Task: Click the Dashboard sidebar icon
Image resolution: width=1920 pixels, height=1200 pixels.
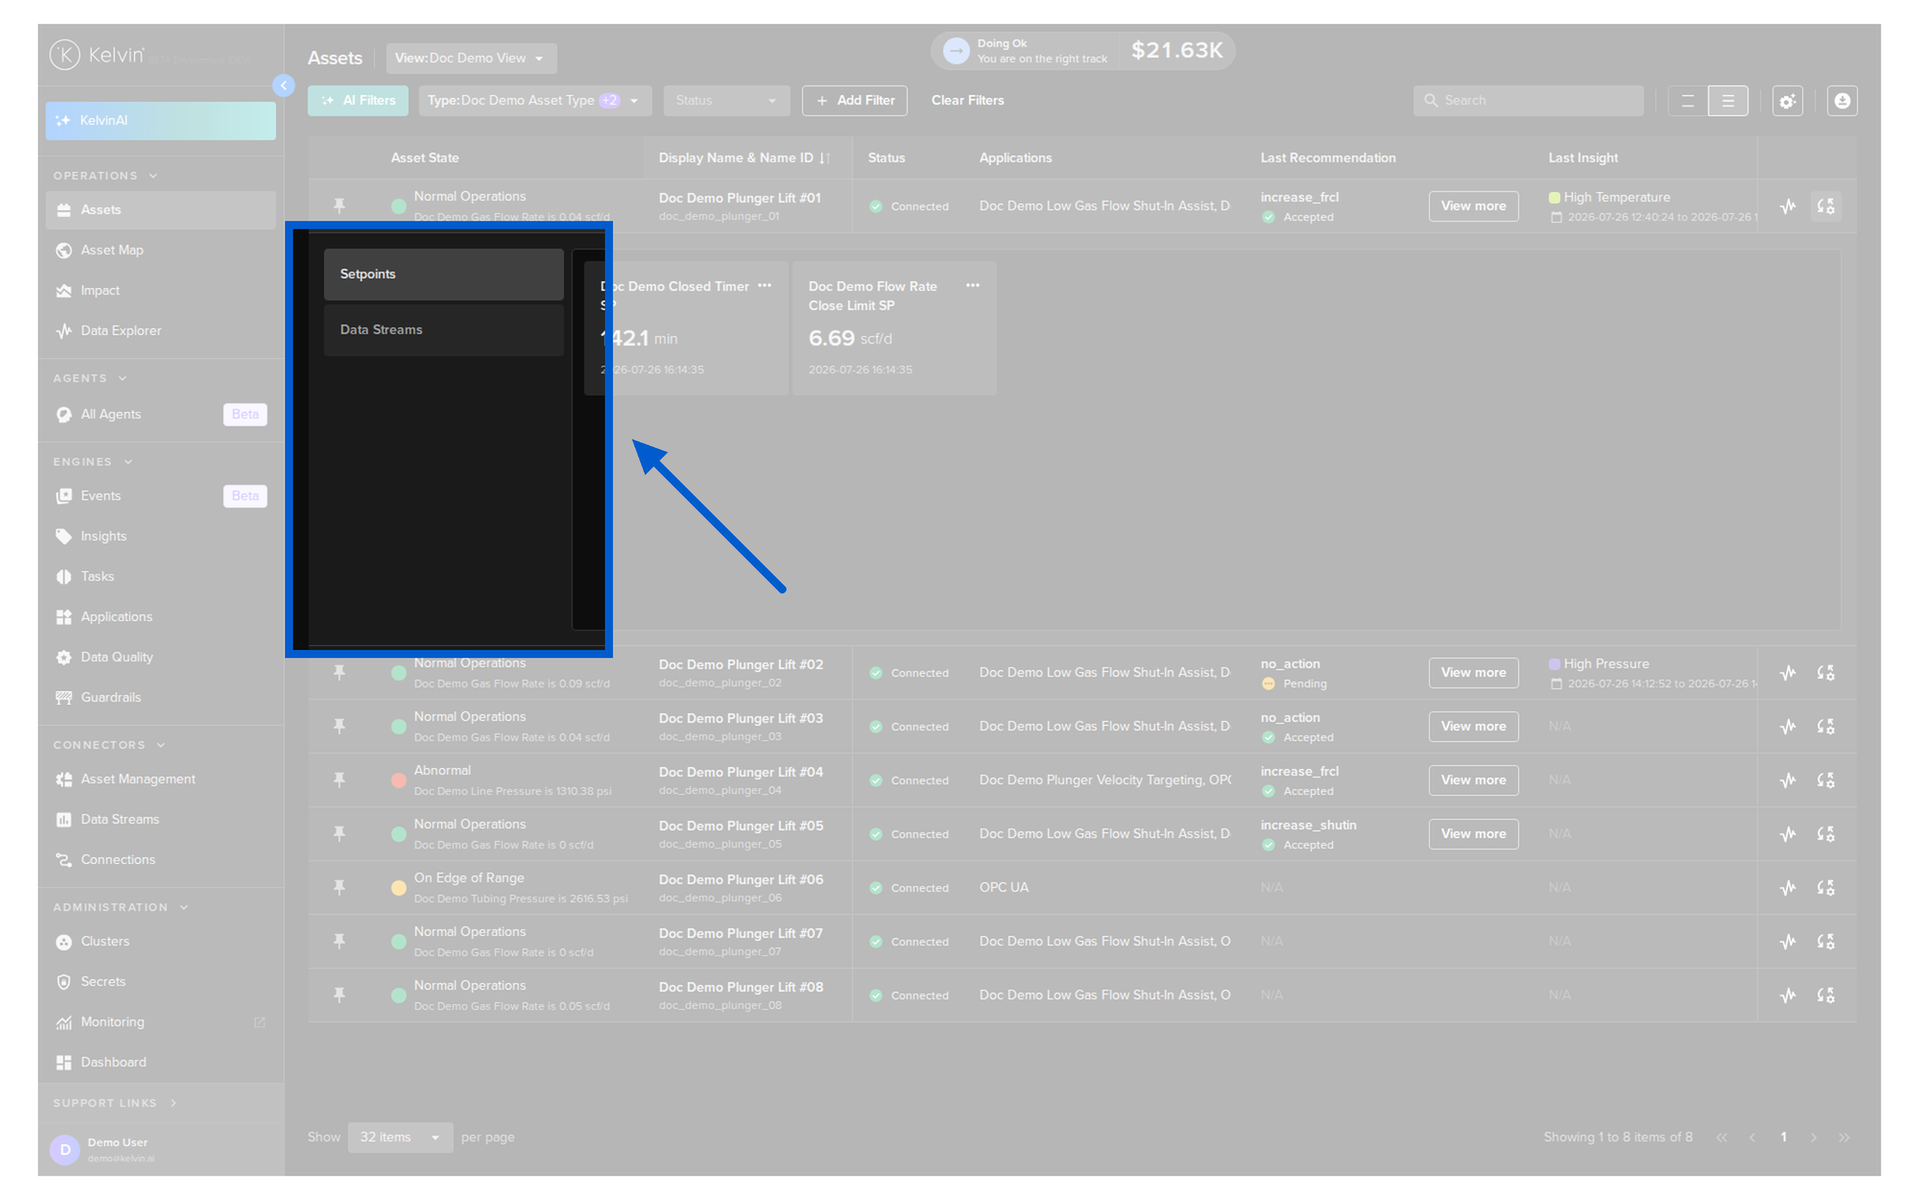Action: (64, 1062)
